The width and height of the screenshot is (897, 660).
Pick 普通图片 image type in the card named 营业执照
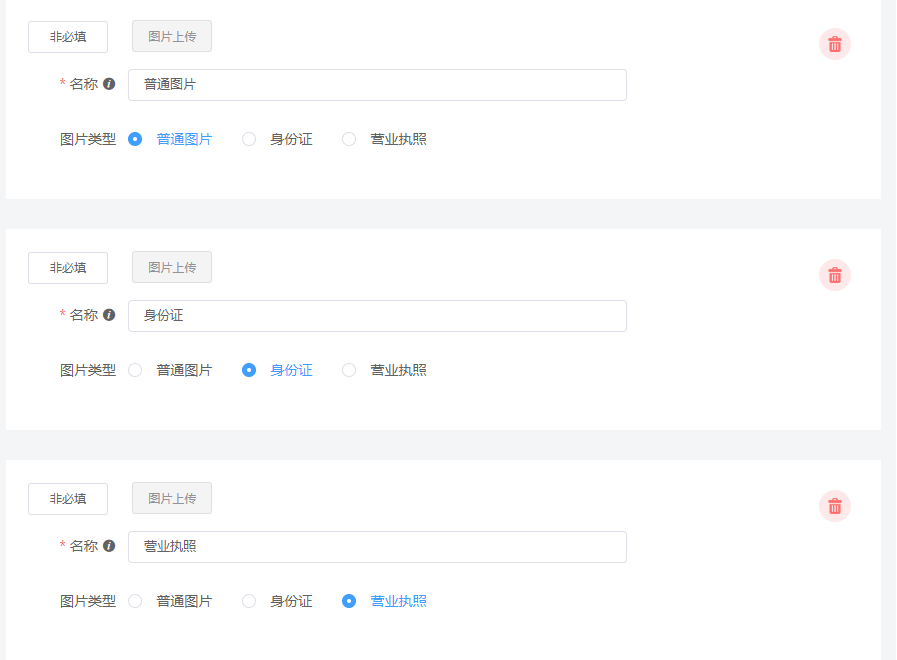point(135,601)
